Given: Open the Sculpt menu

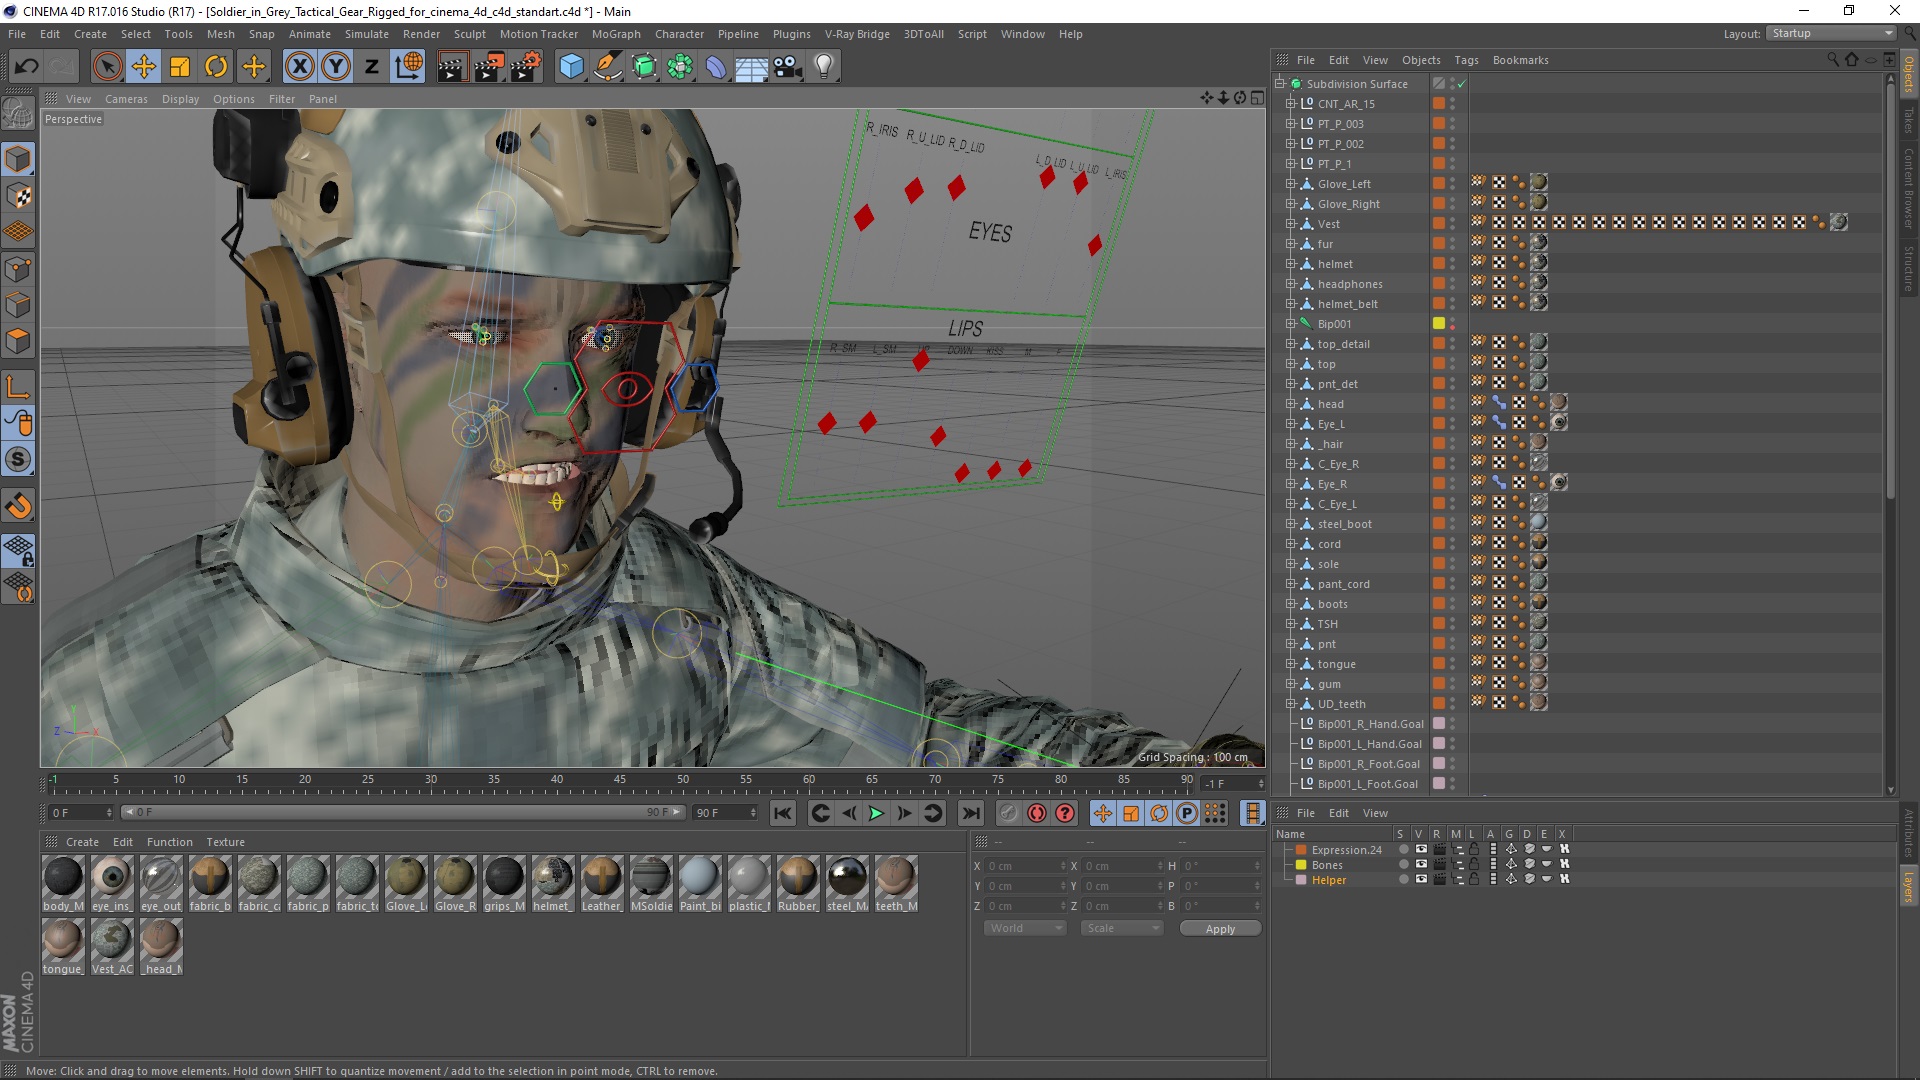Looking at the screenshot, I should point(469,34).
